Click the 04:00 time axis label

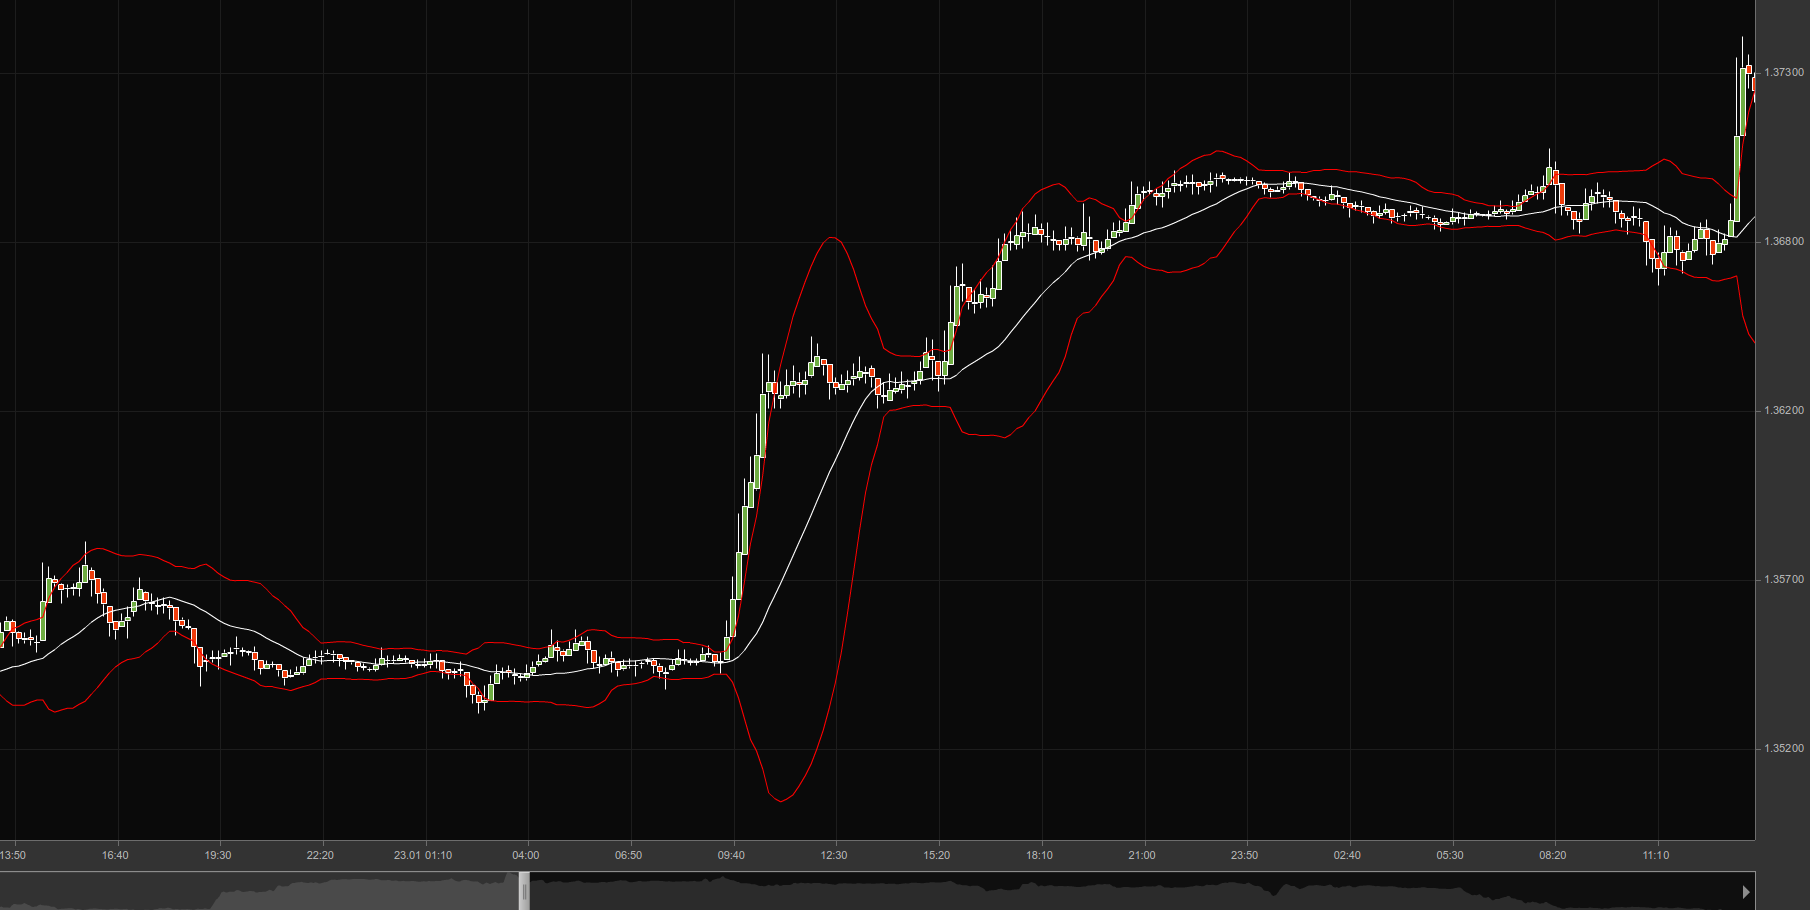pyautogui.click(x=525, y=856)
